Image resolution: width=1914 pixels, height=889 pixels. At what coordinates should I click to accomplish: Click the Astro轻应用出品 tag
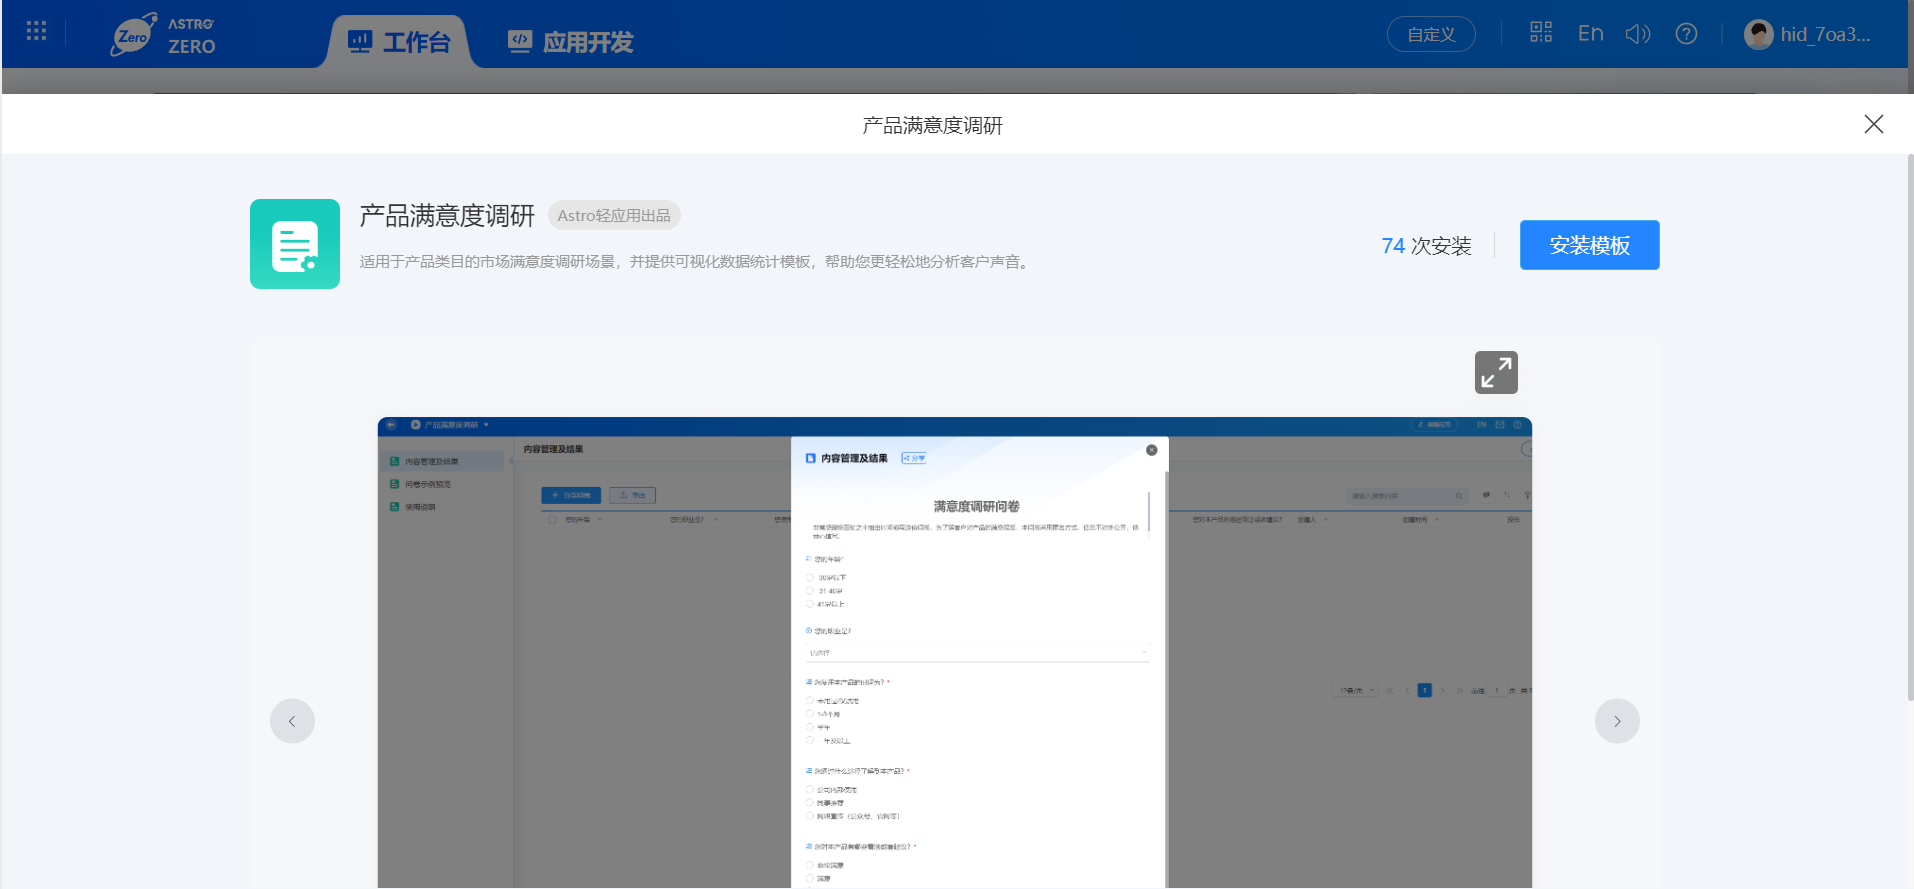point(614,215)
